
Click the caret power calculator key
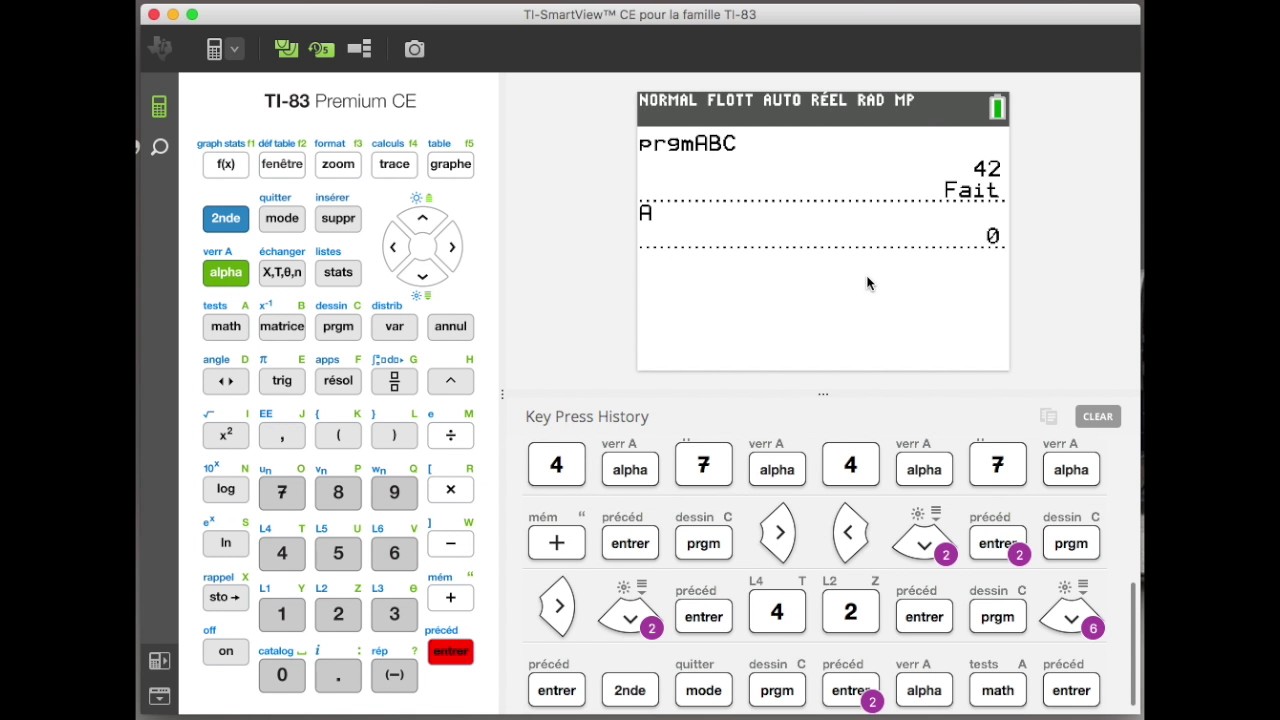[450, 381]
